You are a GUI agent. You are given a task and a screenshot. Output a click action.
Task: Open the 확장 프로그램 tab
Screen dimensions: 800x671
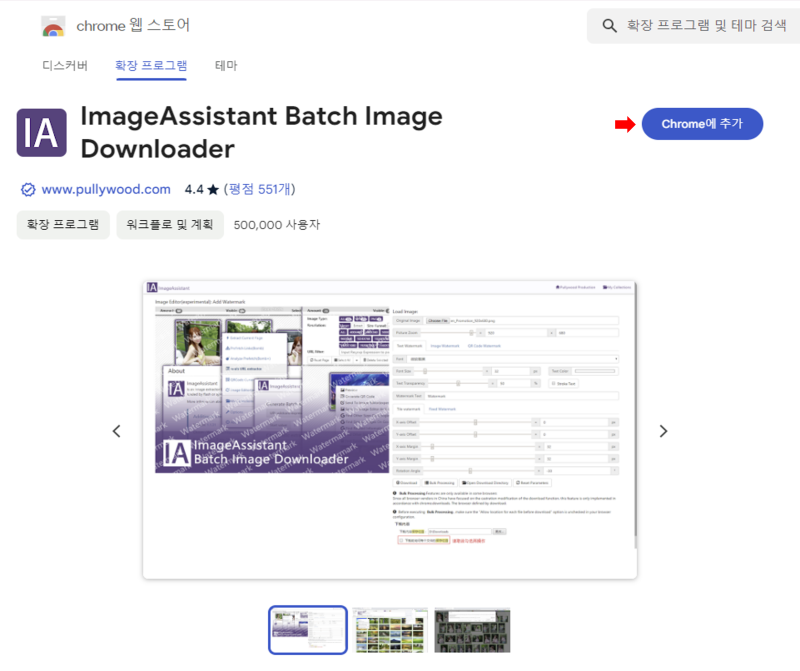coord(150,65)
